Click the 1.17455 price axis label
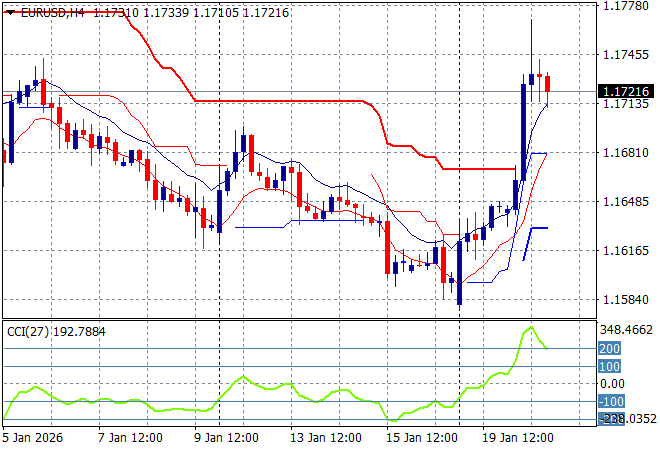The height and width of the screenshot is (450, 660). 626,55
